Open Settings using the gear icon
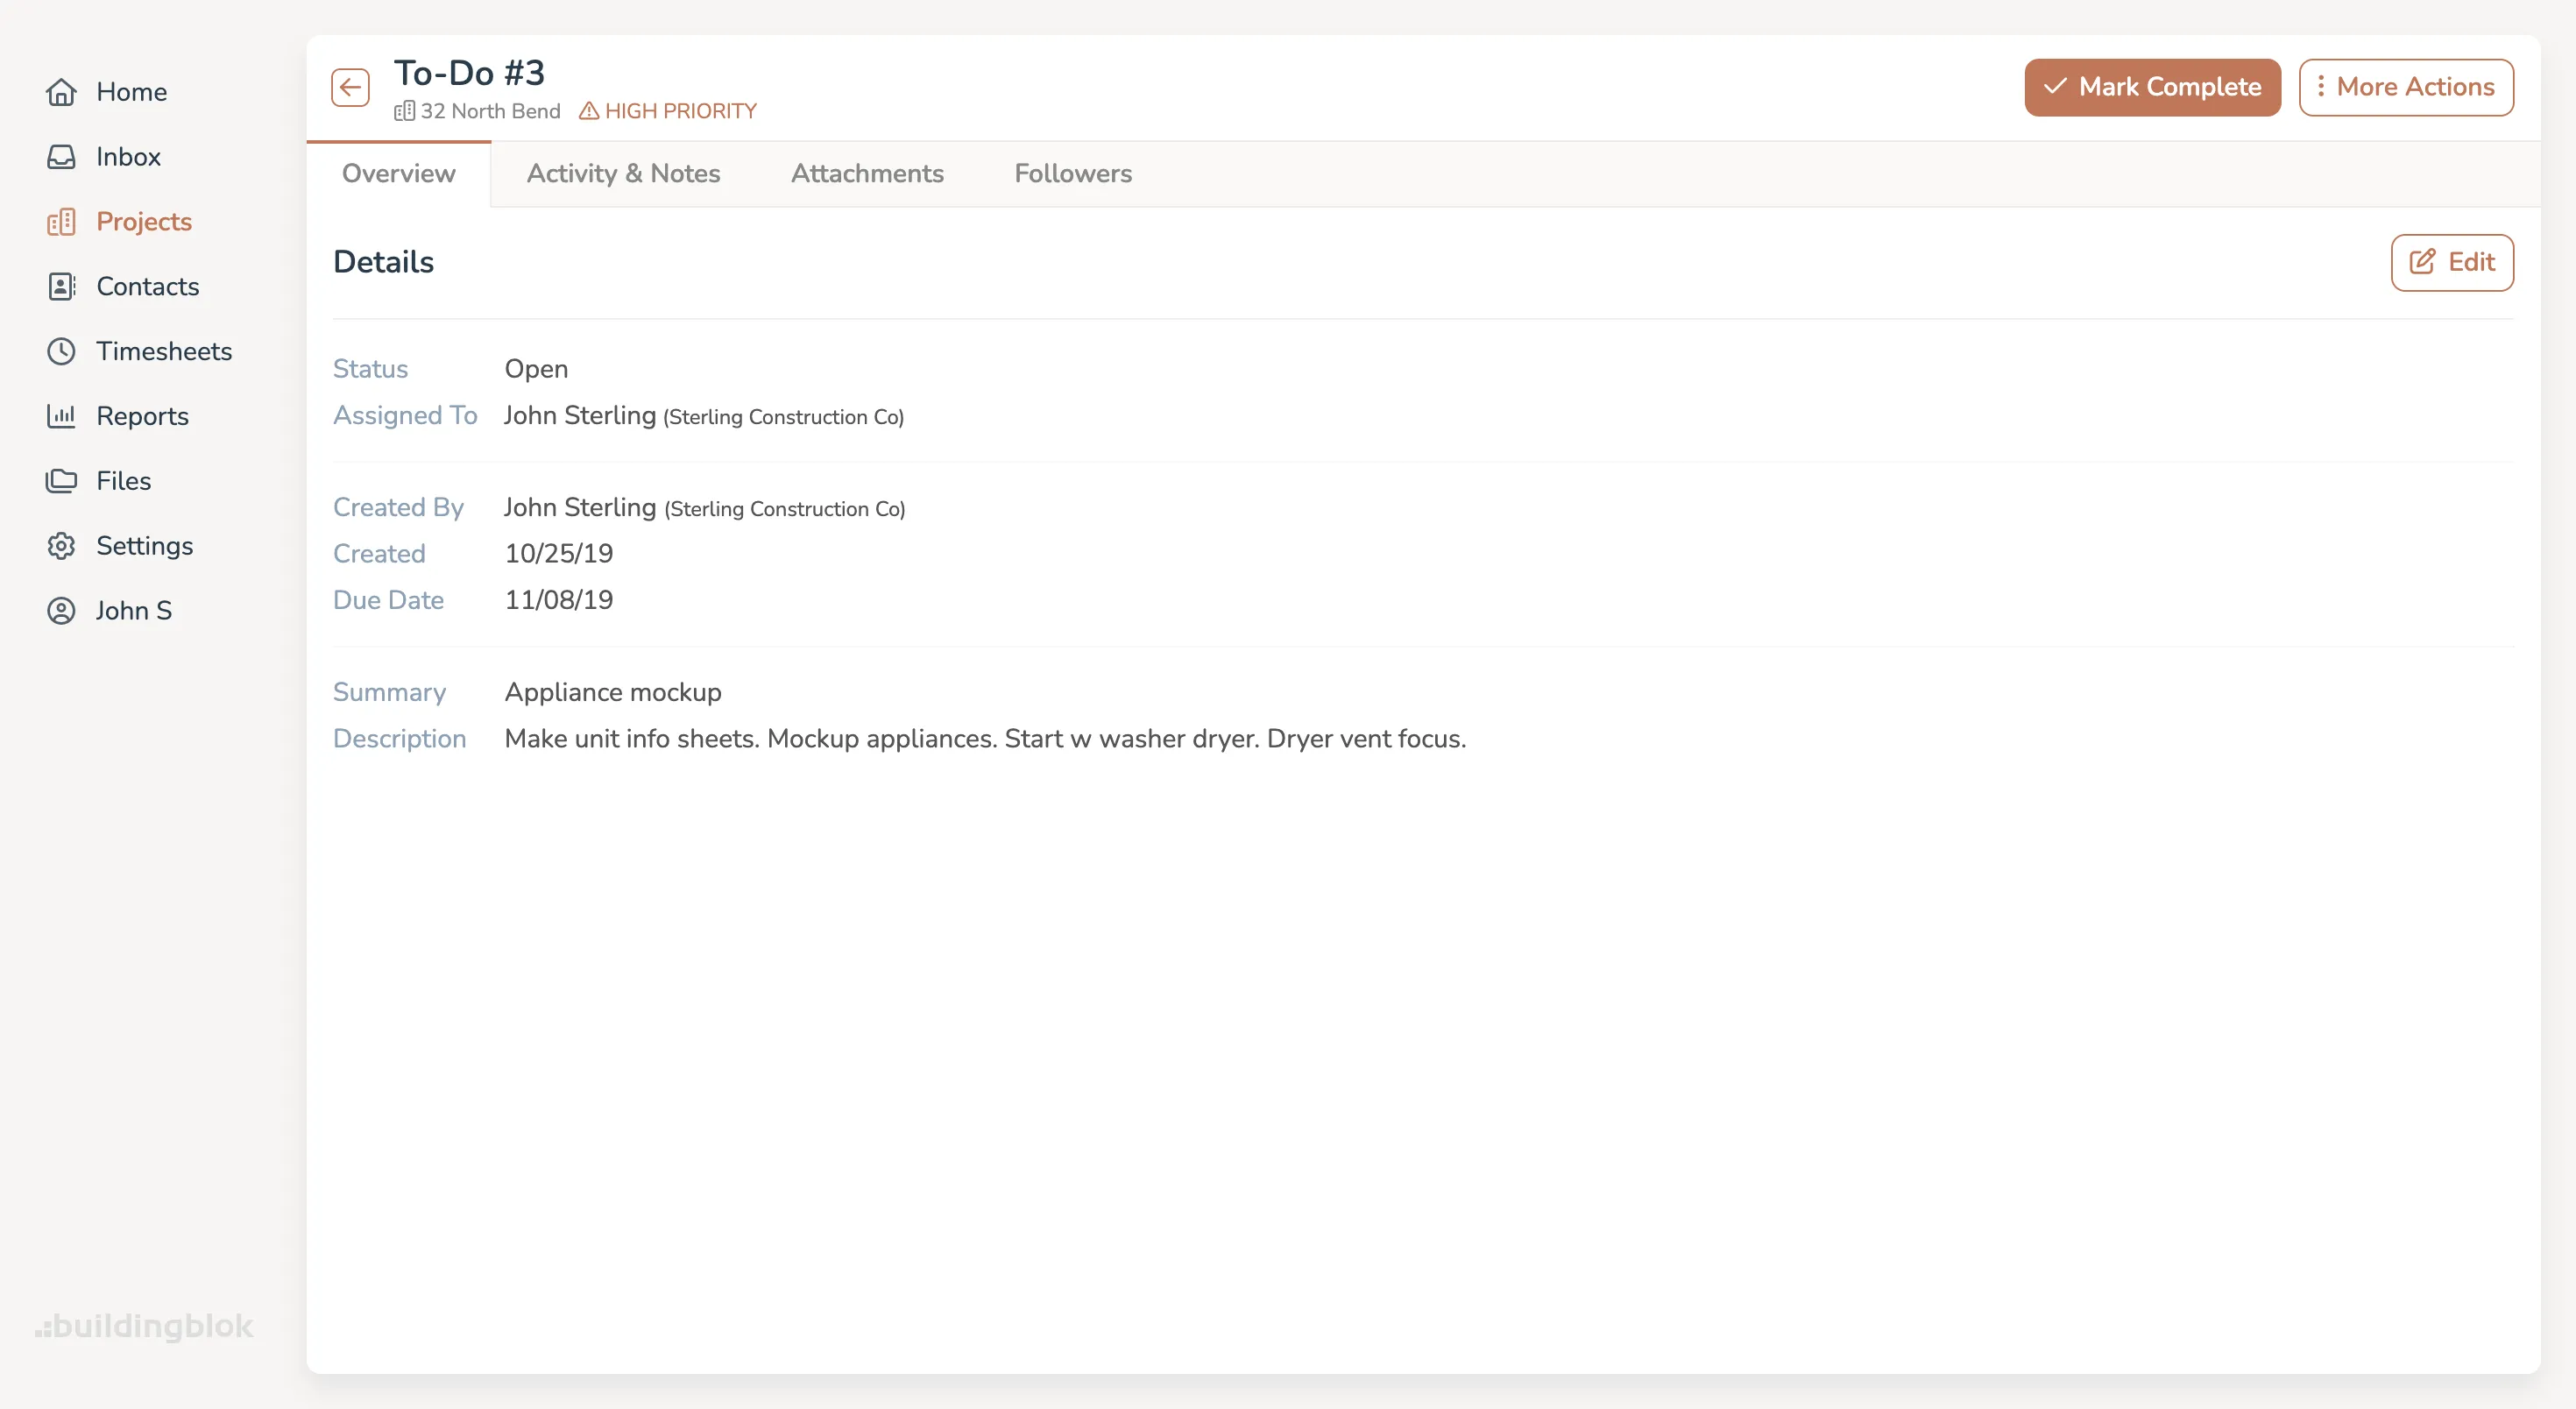The width and height of the screenshot is (2576, 1409). [62, 545]
